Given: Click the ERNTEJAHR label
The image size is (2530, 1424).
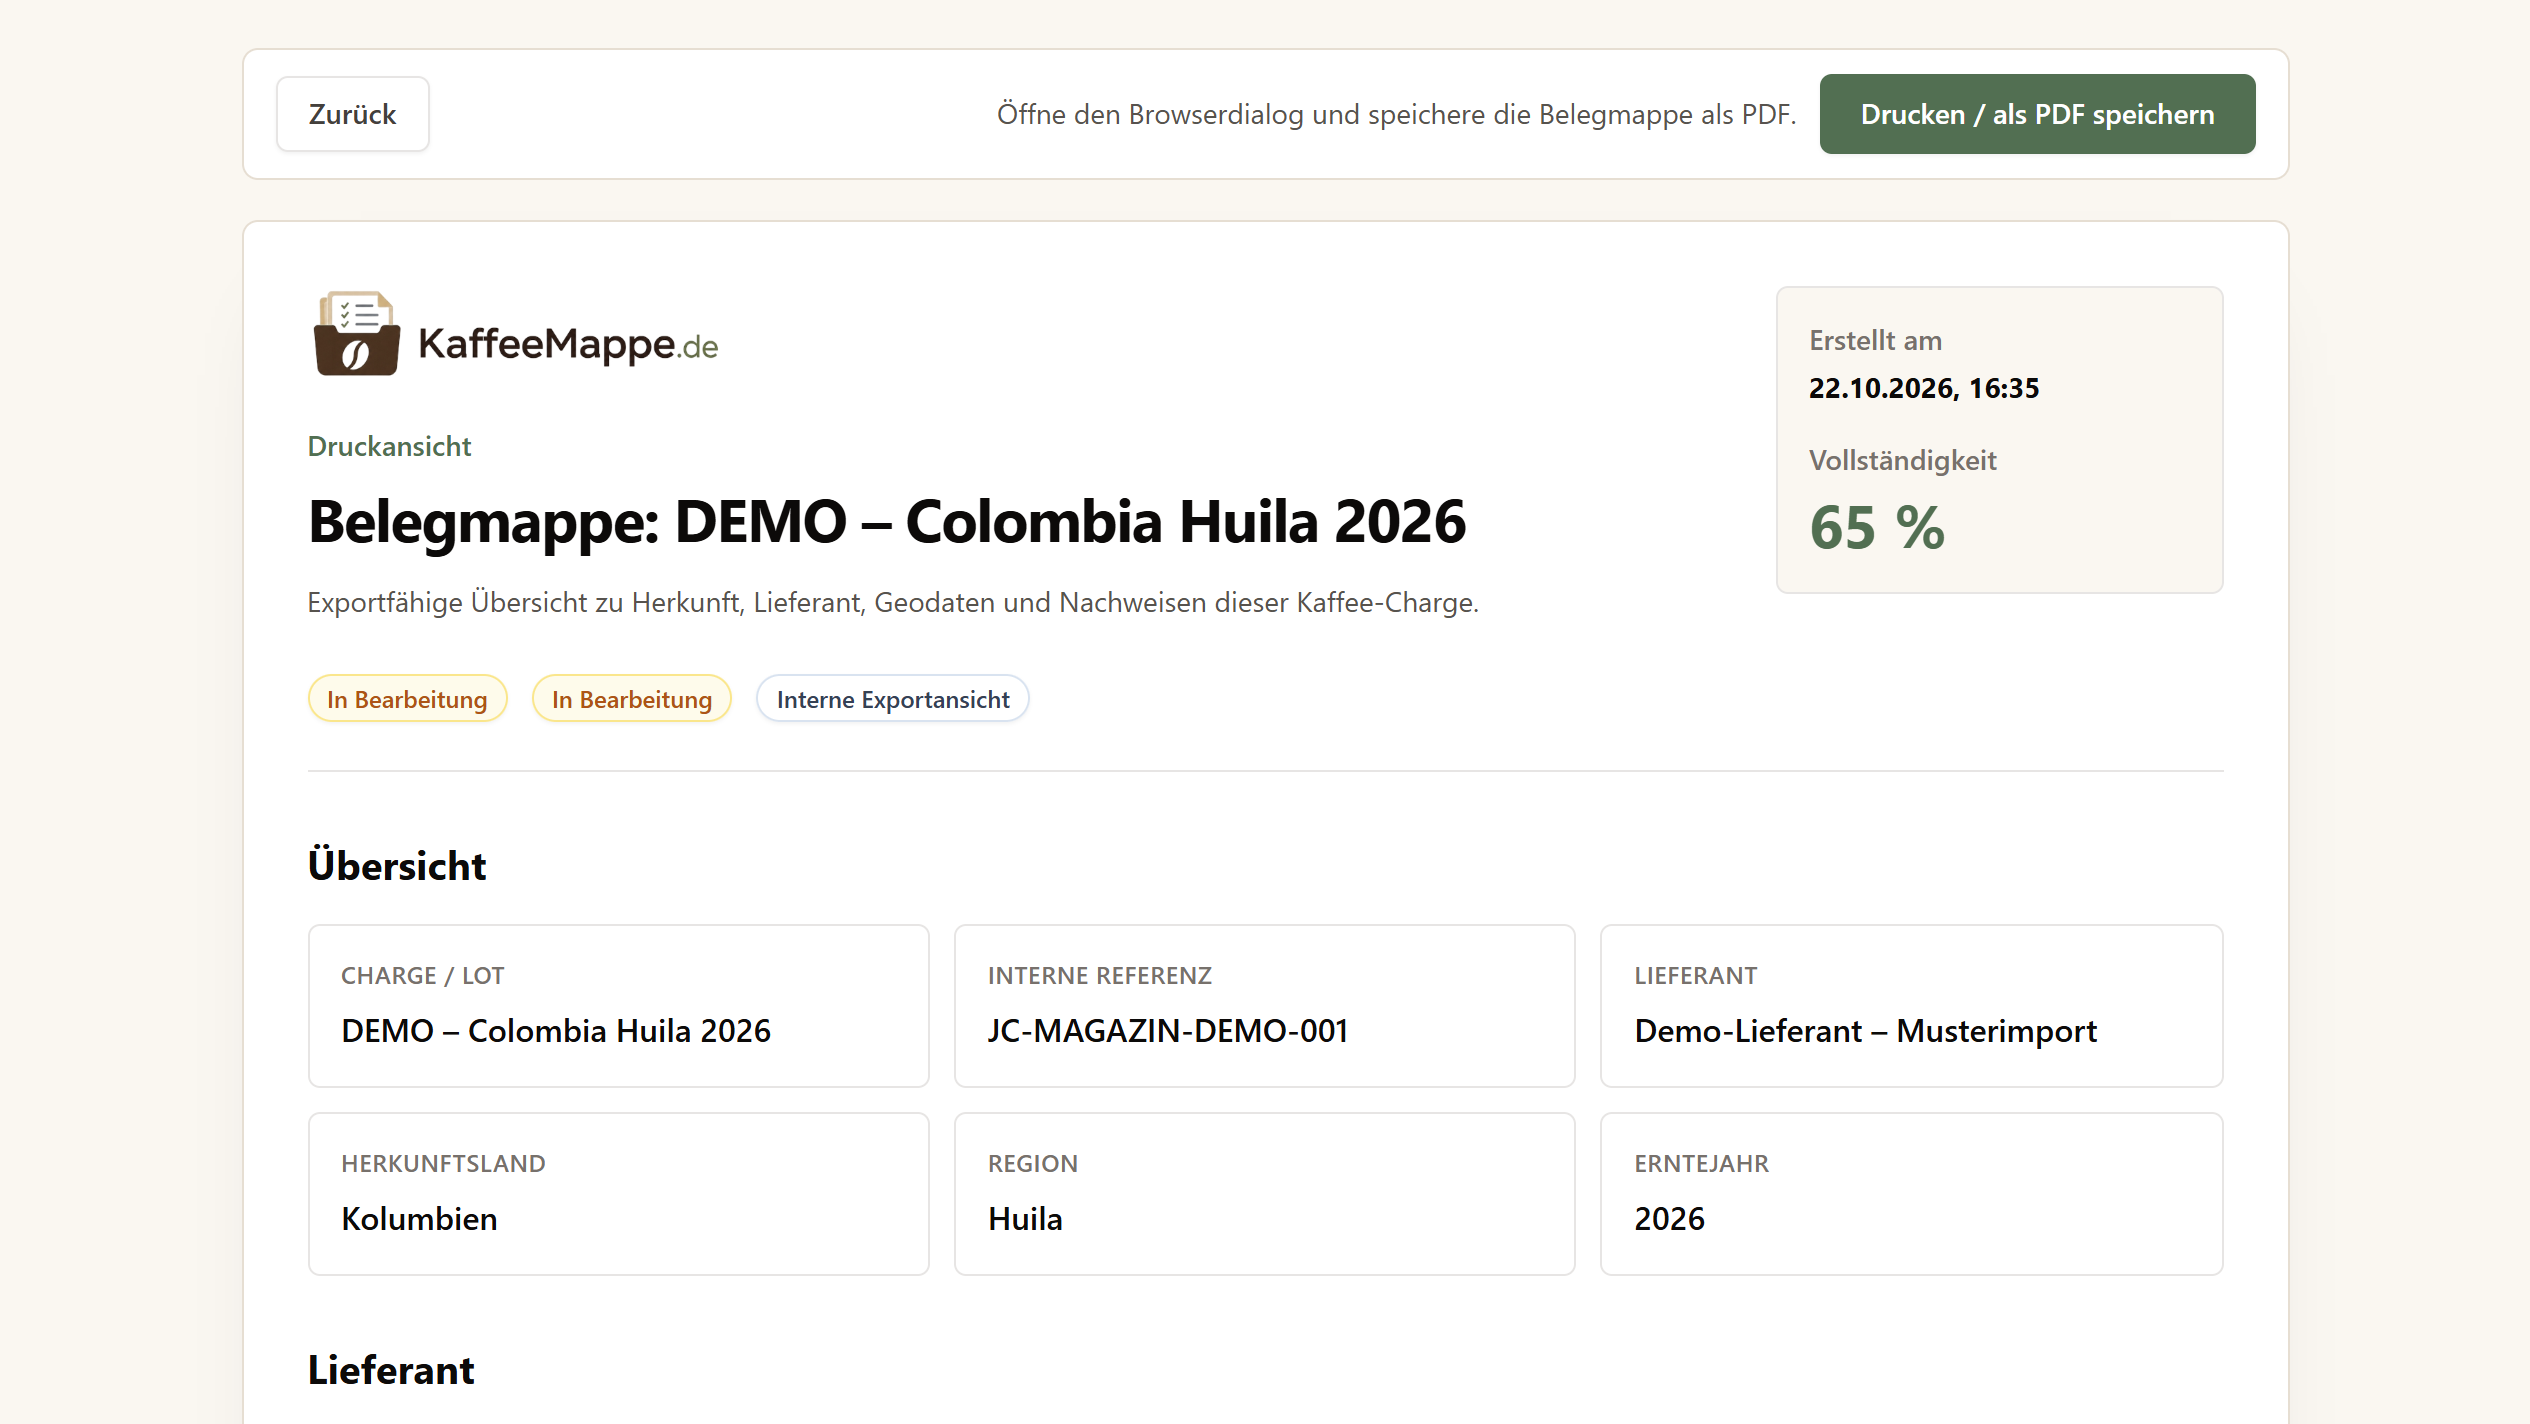Looking at the screenshot, I should (x=1702, y=1163).
